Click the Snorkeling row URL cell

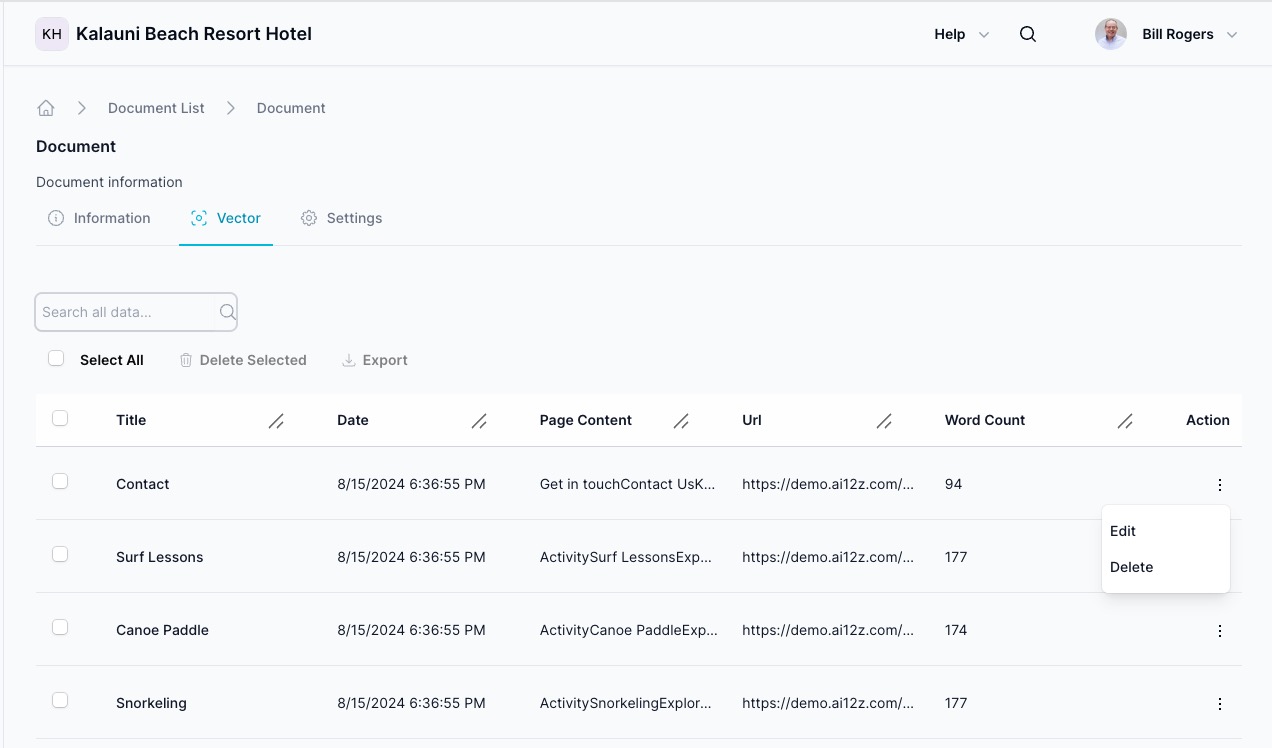pyautogui.click(x=828, y=703)
